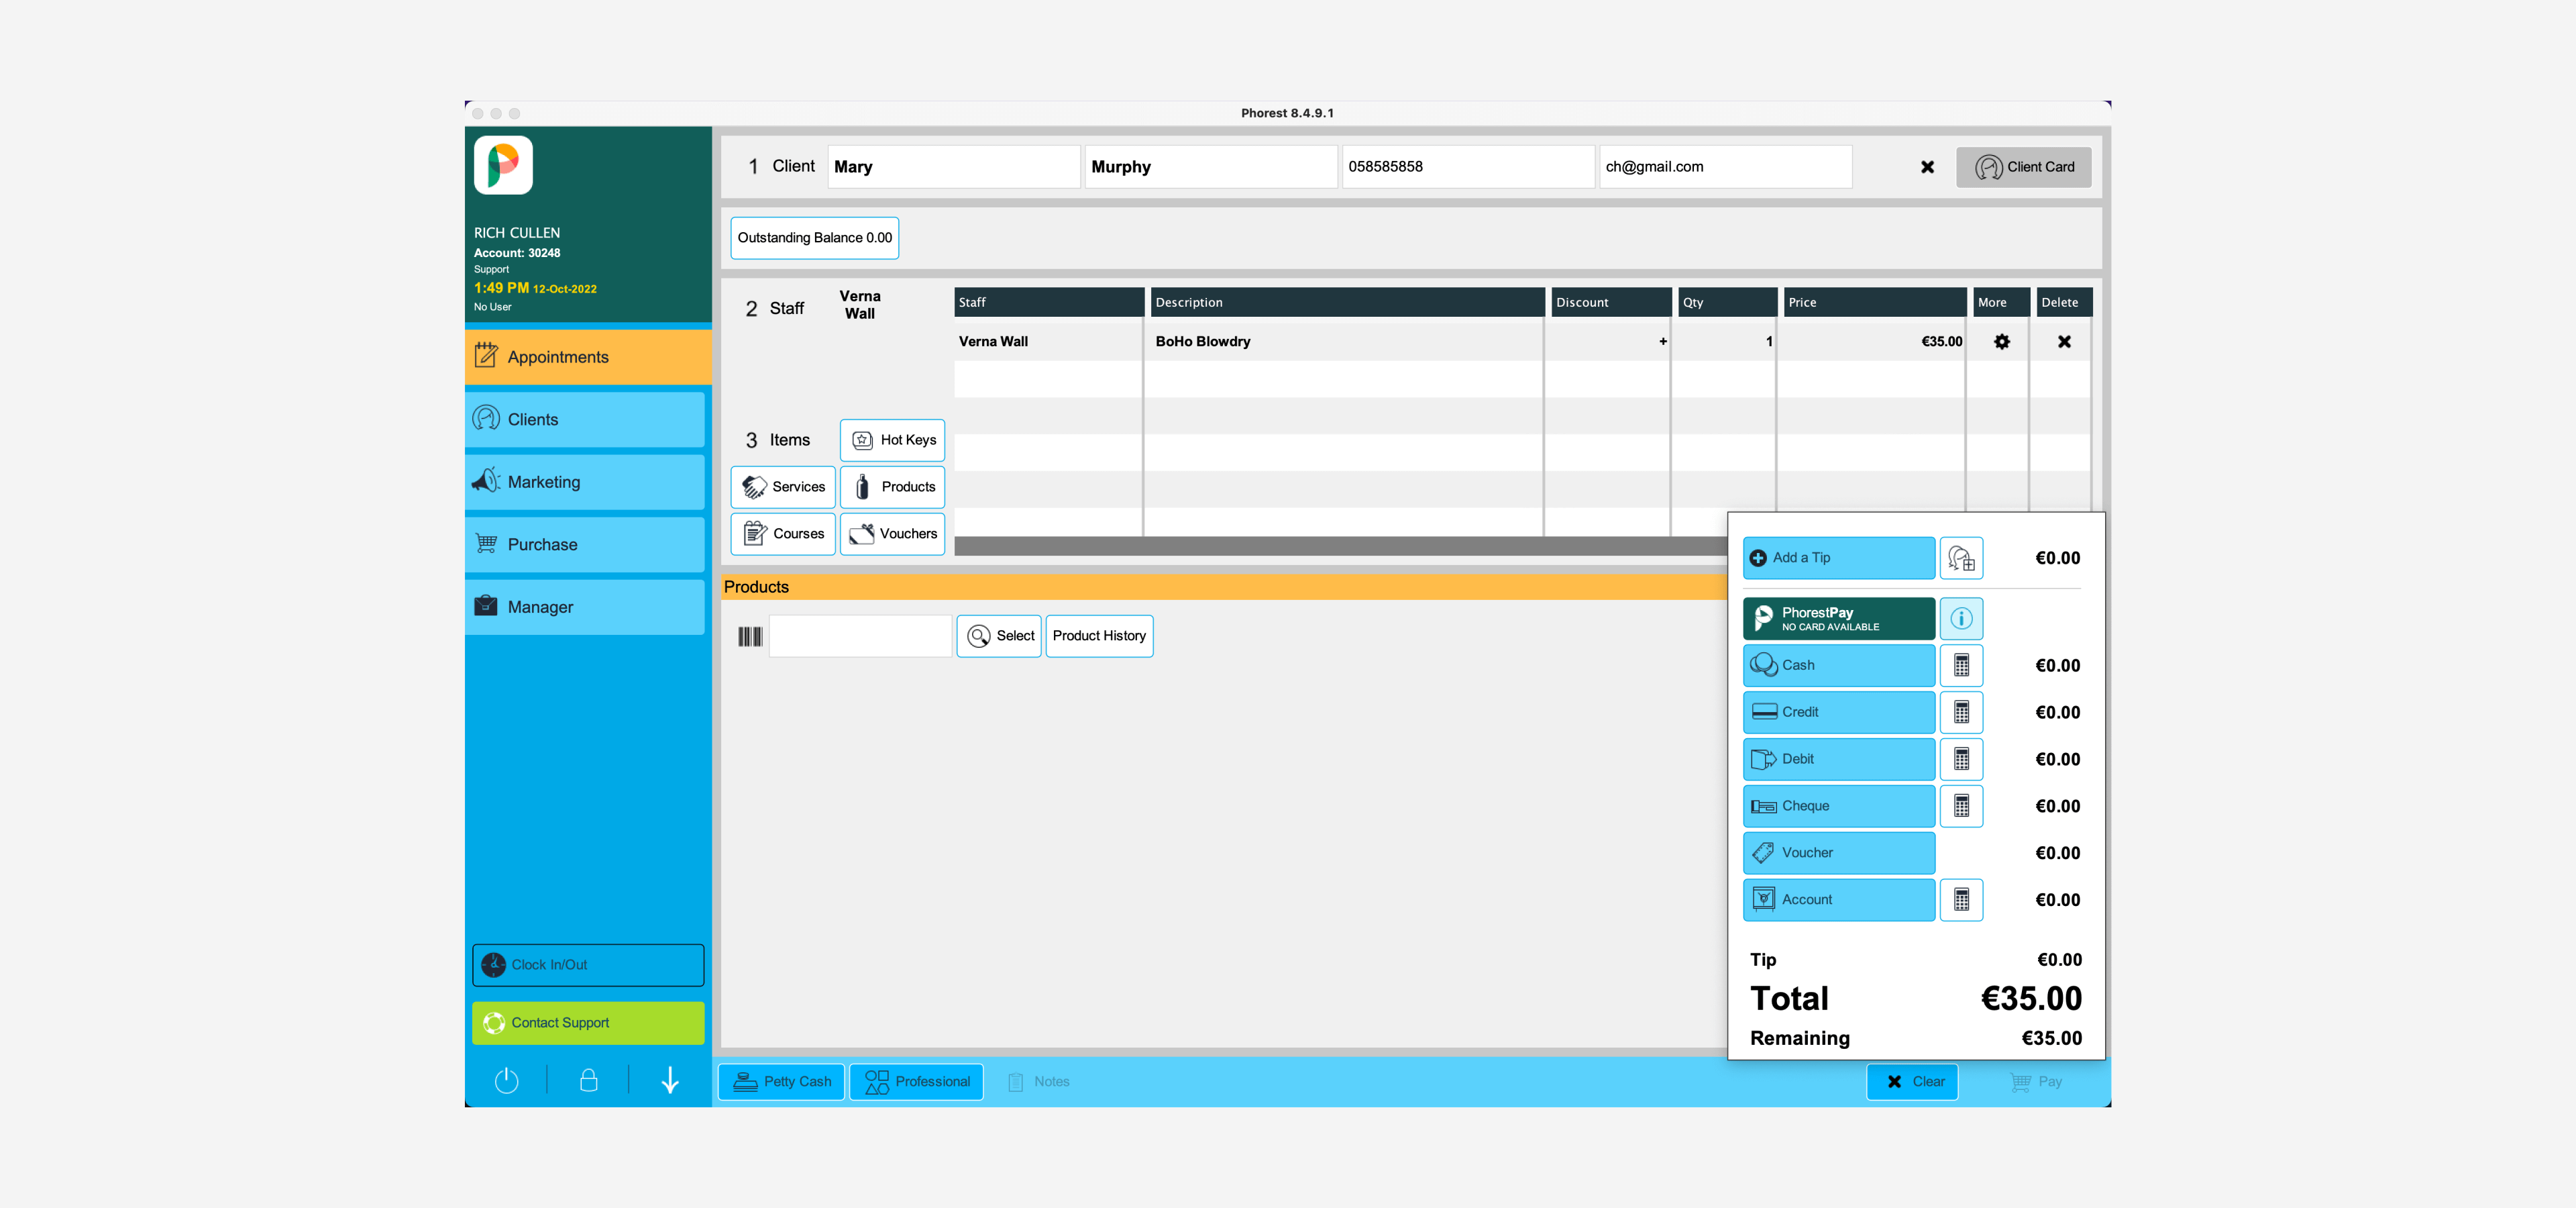Viewport: 2576px width, 1208px height.
Task: Open calculator for Credit payment
Action: click(1961, 713)
